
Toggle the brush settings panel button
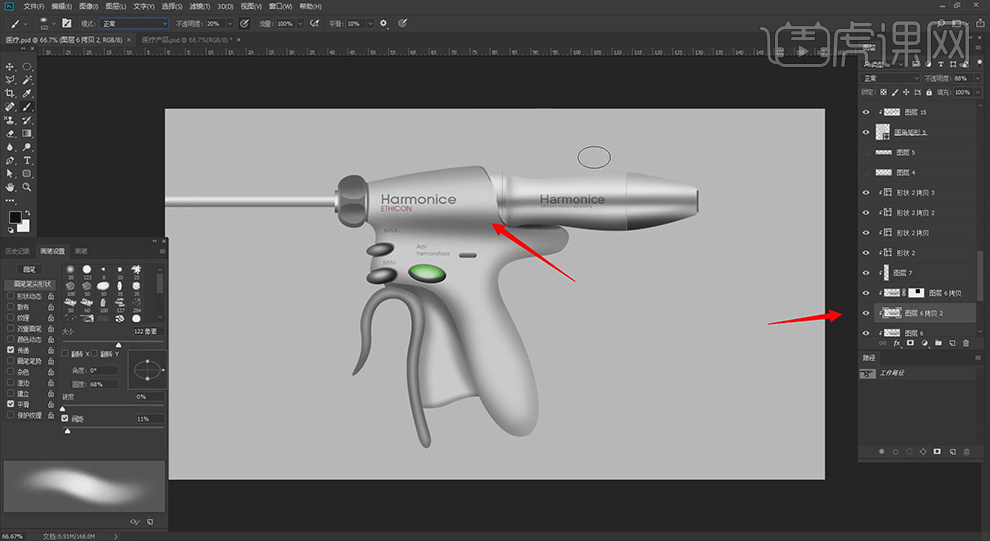pos(67,23)
